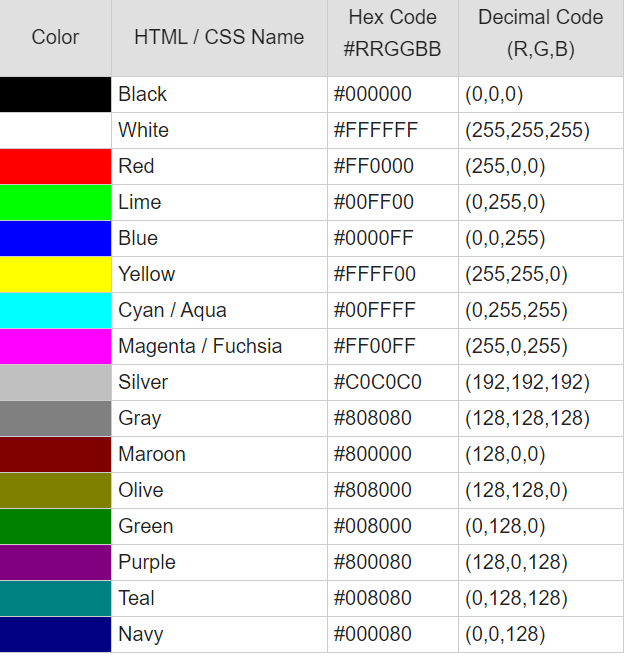Viewport: 631px width, 656px height.
Task: Select the blue color swatch
Action: coord(56,238)
